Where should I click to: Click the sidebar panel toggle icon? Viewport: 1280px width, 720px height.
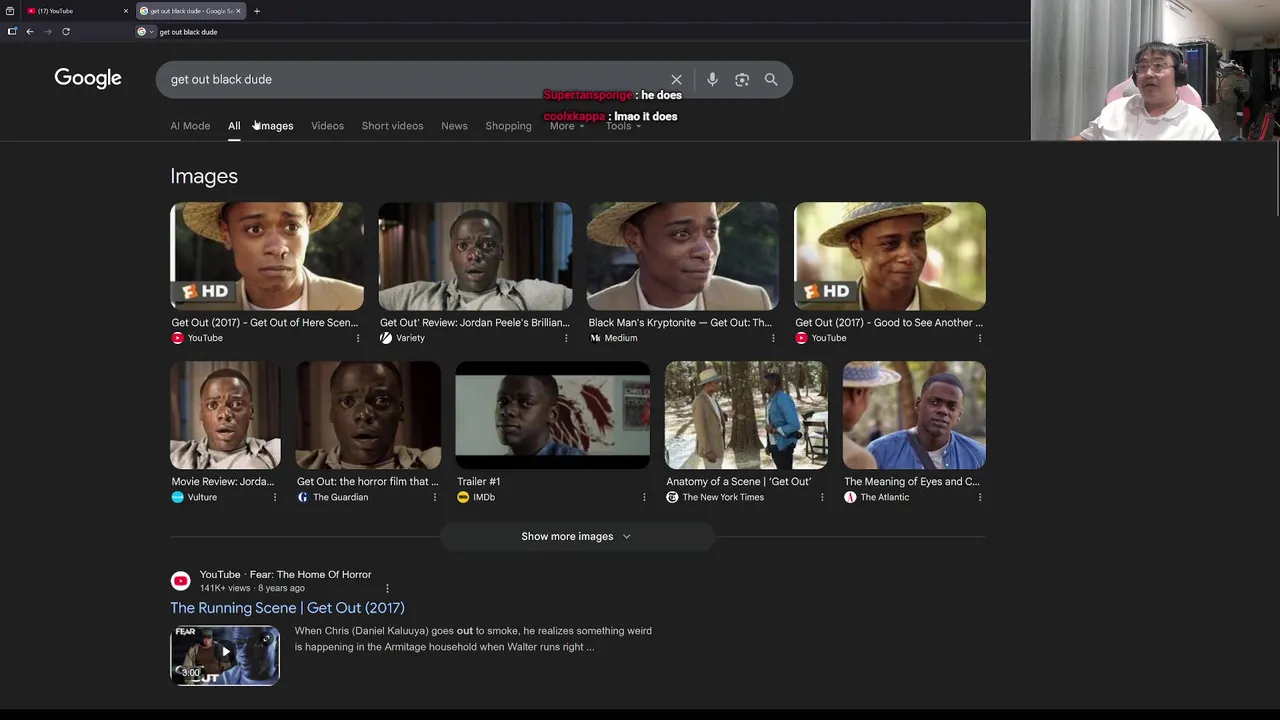[x=12, y=31]
